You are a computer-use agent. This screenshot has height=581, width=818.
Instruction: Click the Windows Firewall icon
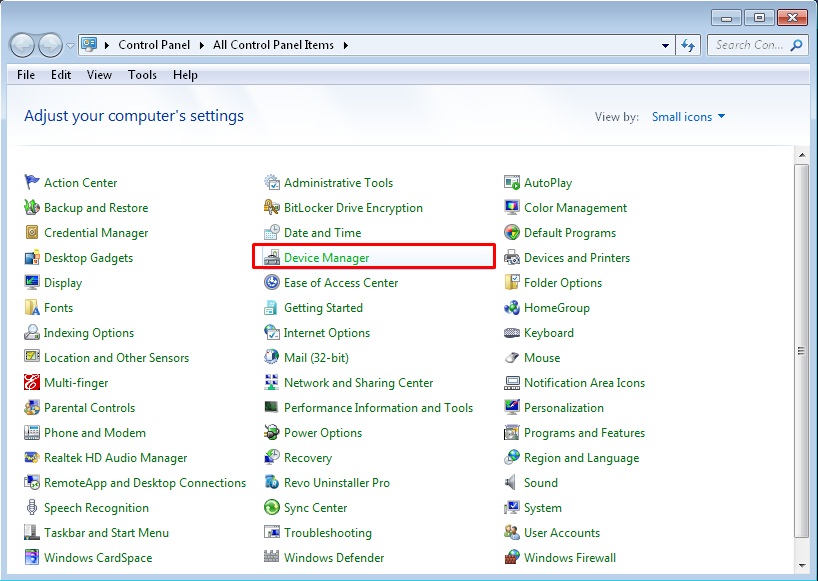pos(512,557)
